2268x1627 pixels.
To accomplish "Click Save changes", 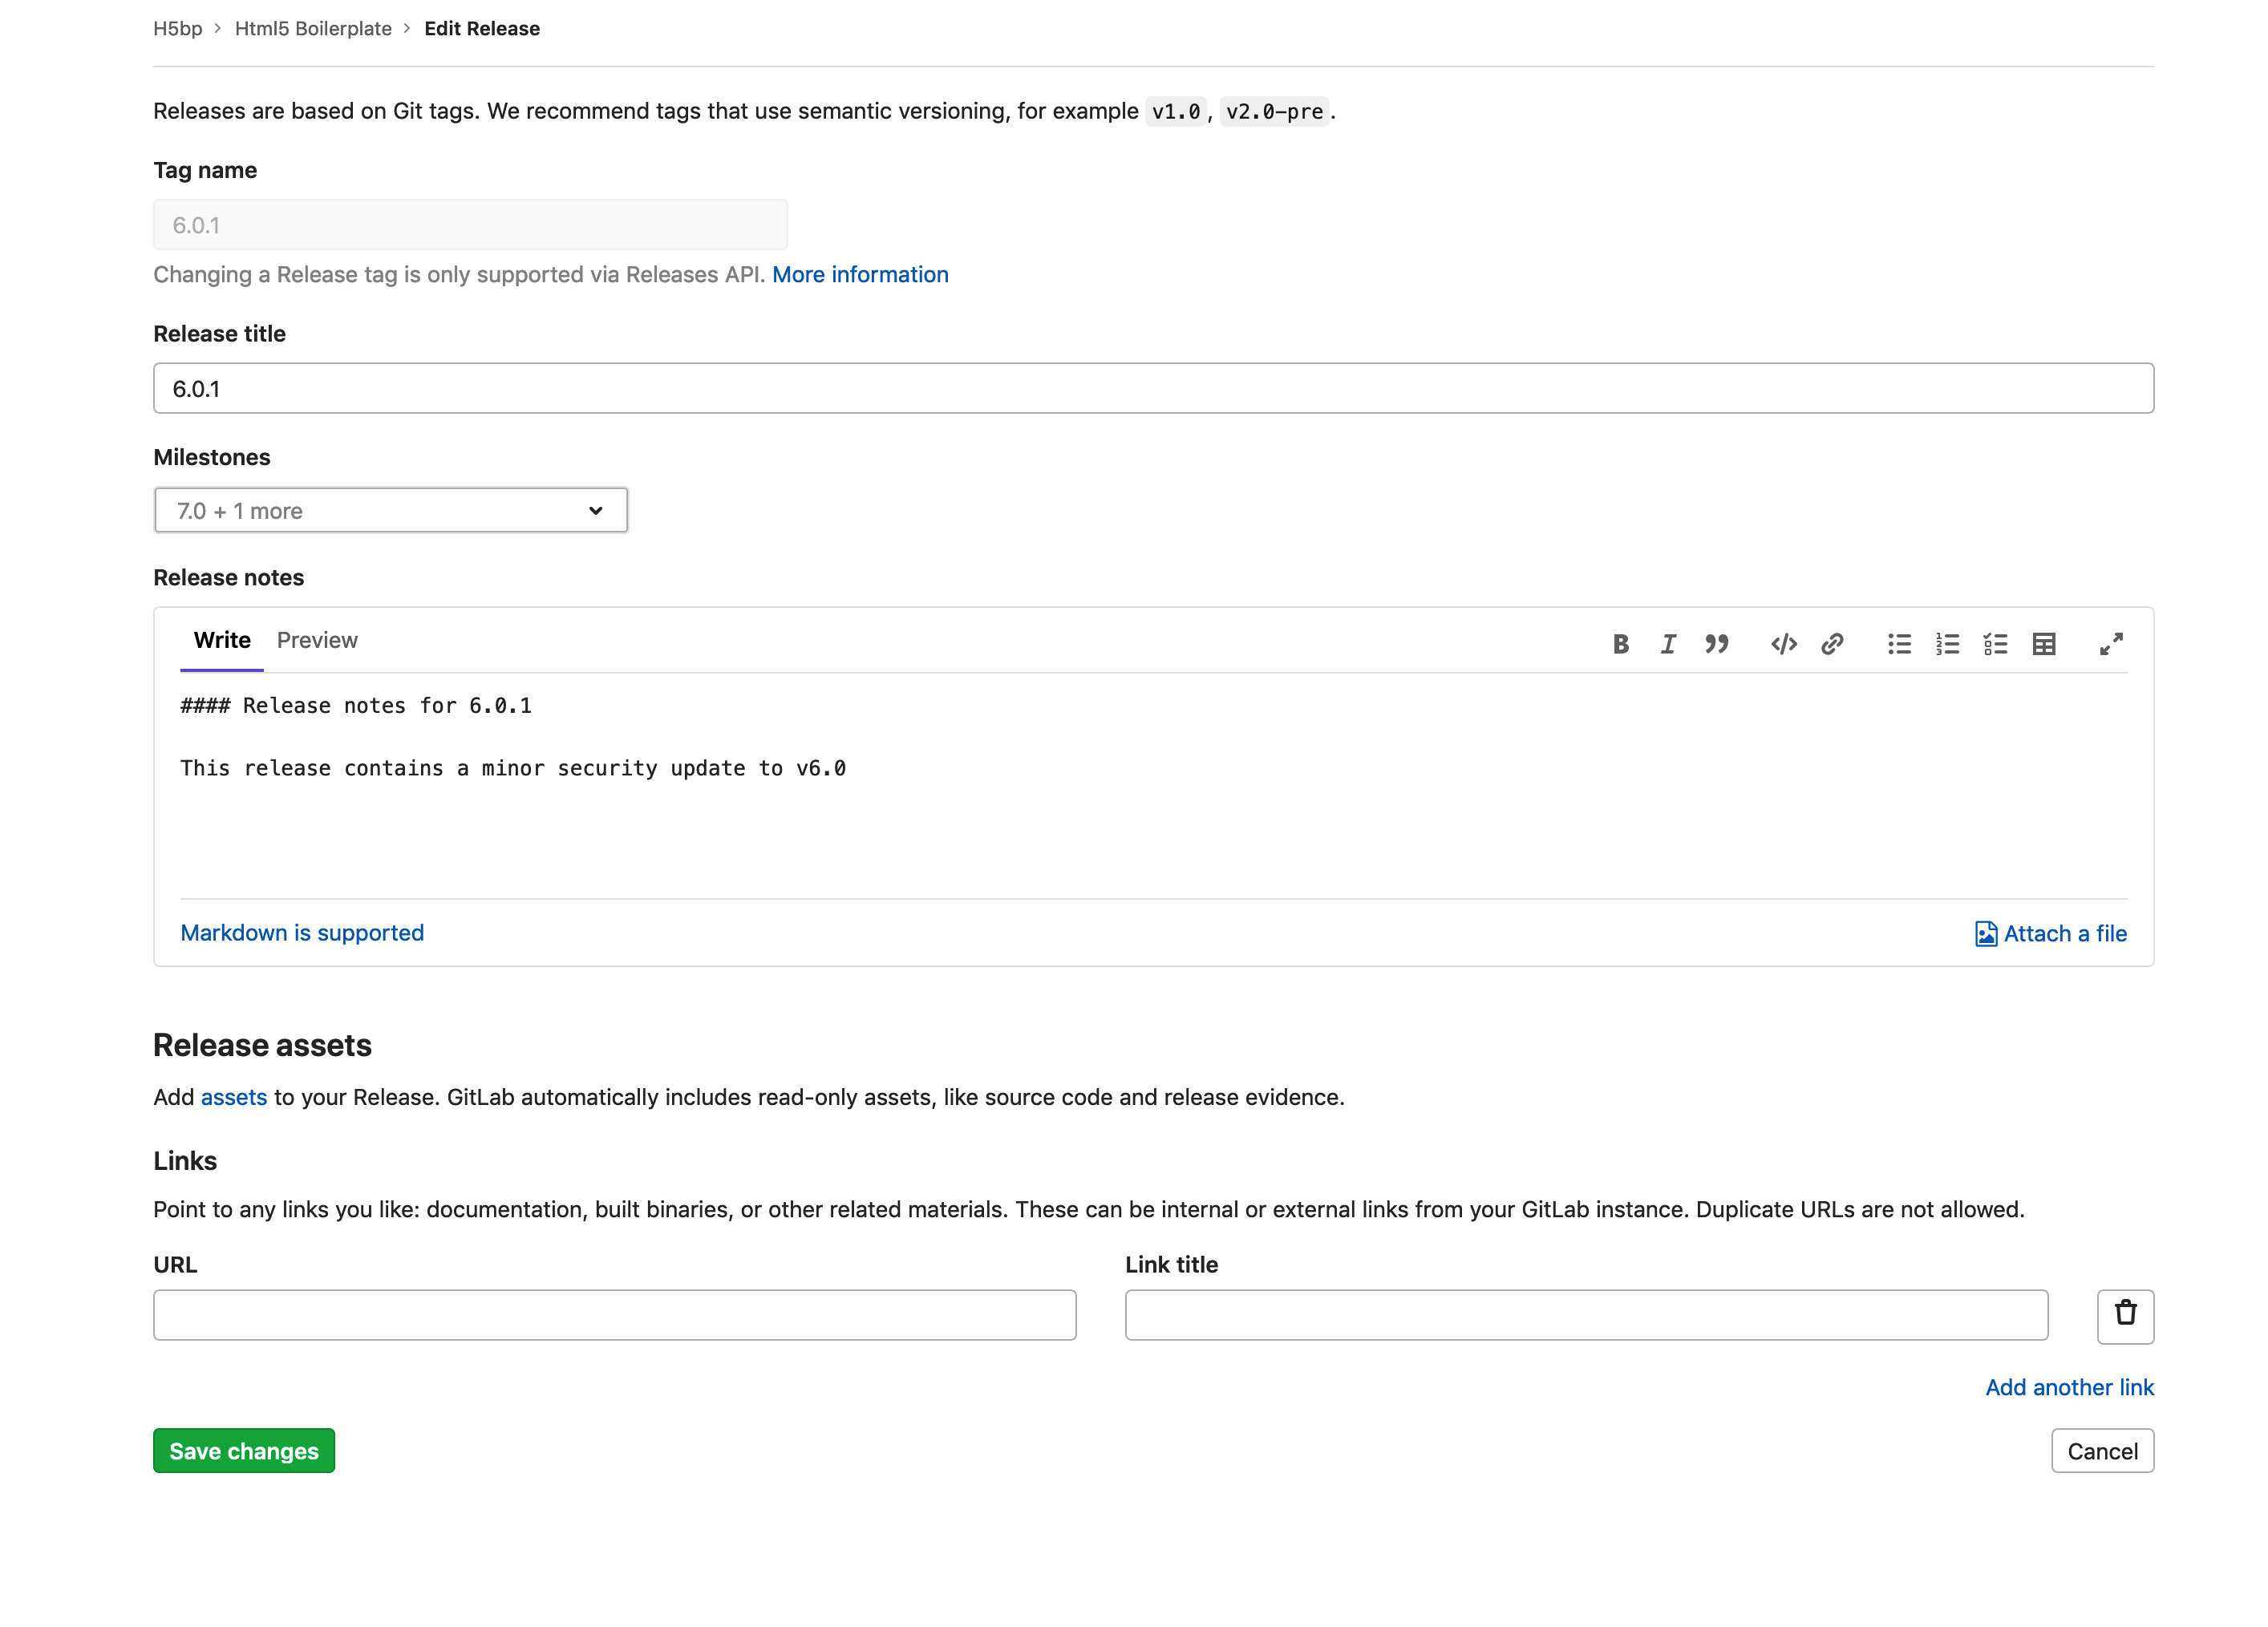I will 243,1451.
